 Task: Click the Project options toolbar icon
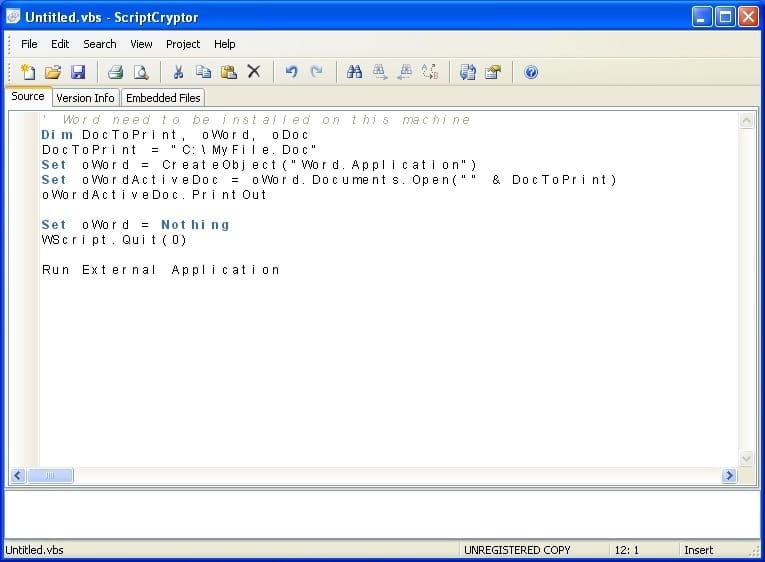pyautogui.click(x=493, y=72)
